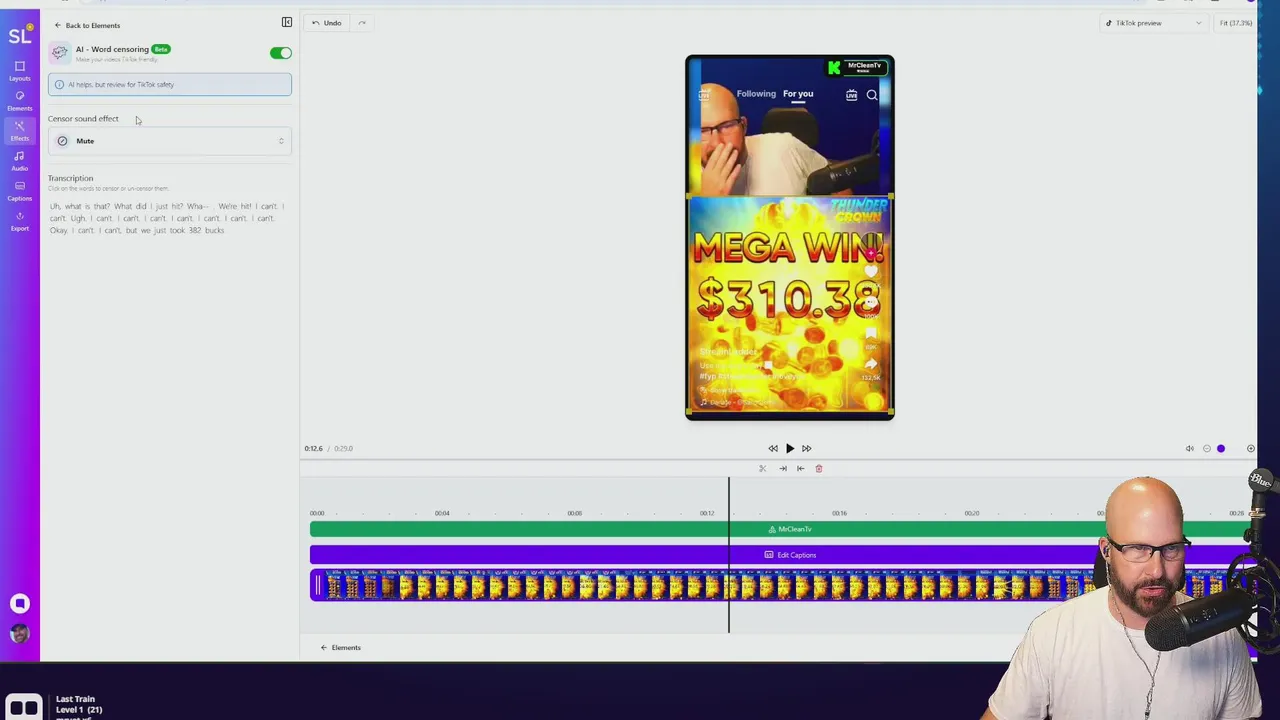Click the 00:04 mark on timeline ruler
The height and width of the screenshot is (720, 1280).
[x=442, y=513]
